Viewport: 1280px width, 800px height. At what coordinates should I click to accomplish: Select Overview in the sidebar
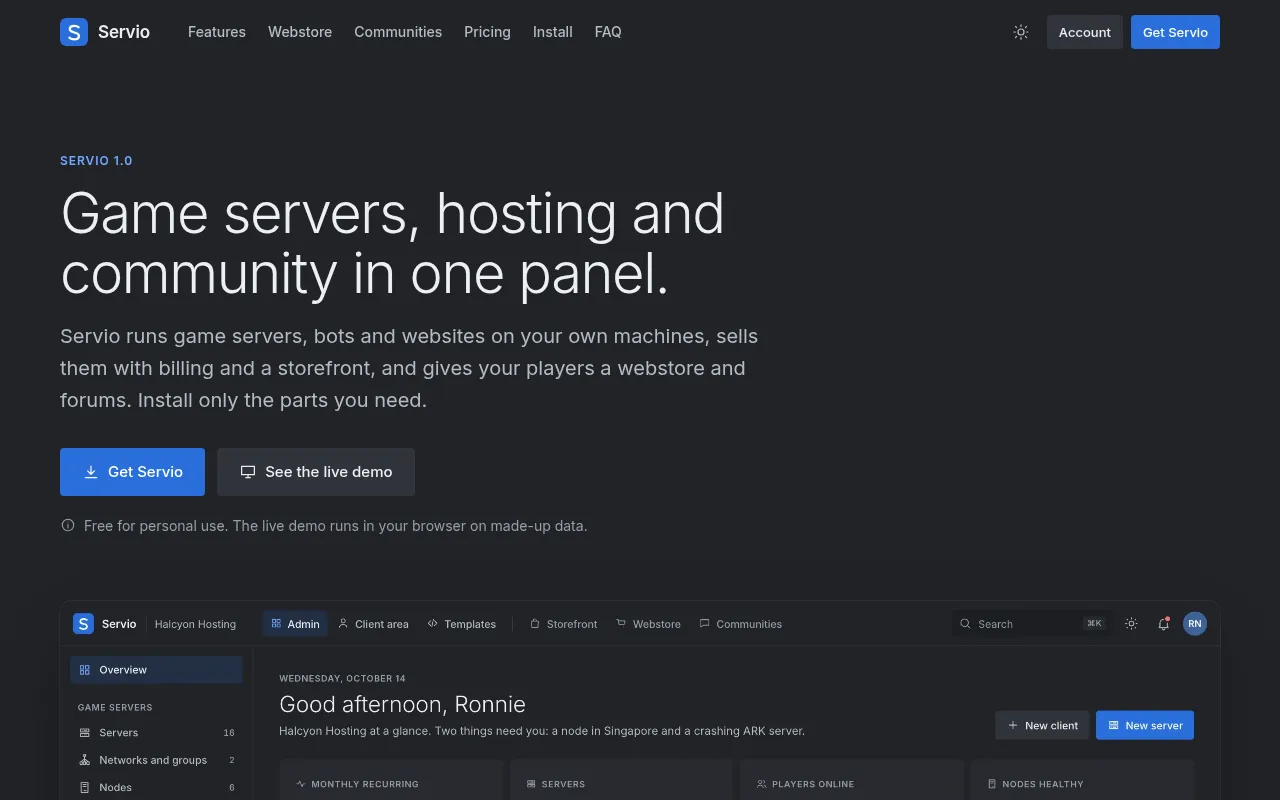coord(156,670)
